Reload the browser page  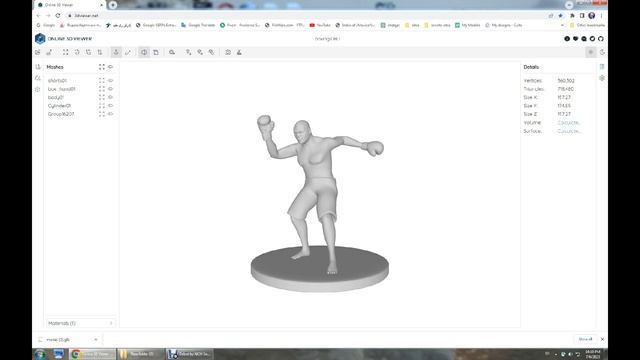tap(58, 16)
